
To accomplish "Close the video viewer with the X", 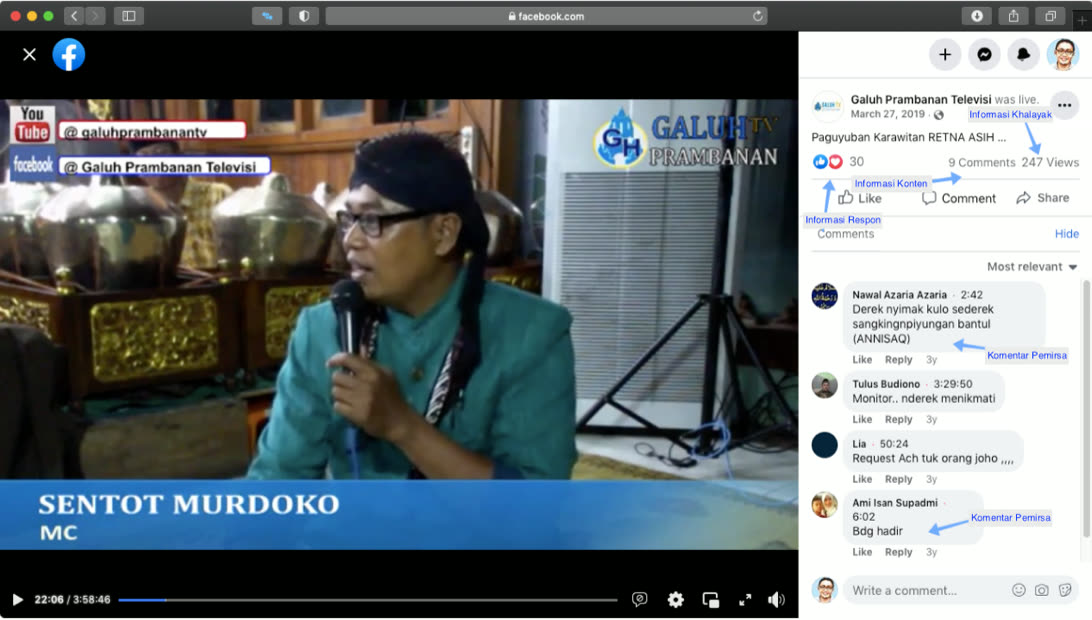I will point(29,54).
